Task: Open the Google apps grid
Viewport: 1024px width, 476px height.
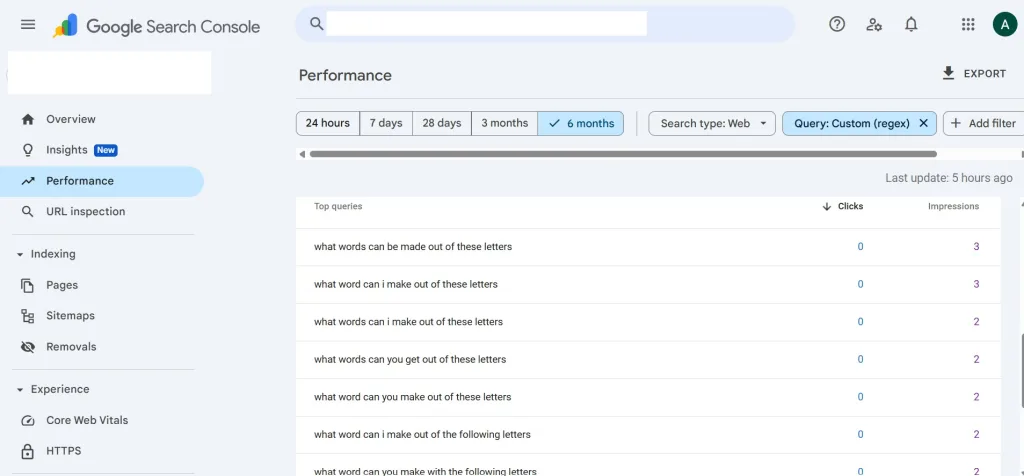Action: point(968,25)
